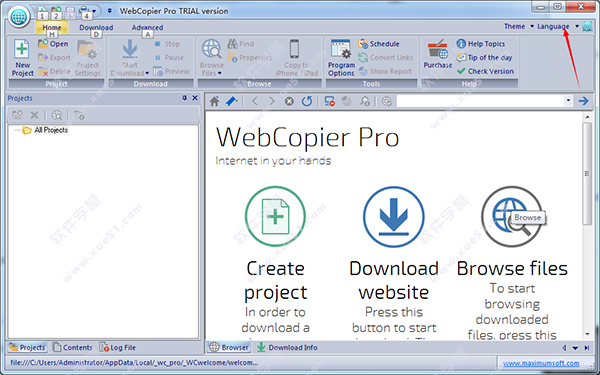This screenshot has width=600, height=375.
Task: Click in the browser address field
Action: coord(480,101)
